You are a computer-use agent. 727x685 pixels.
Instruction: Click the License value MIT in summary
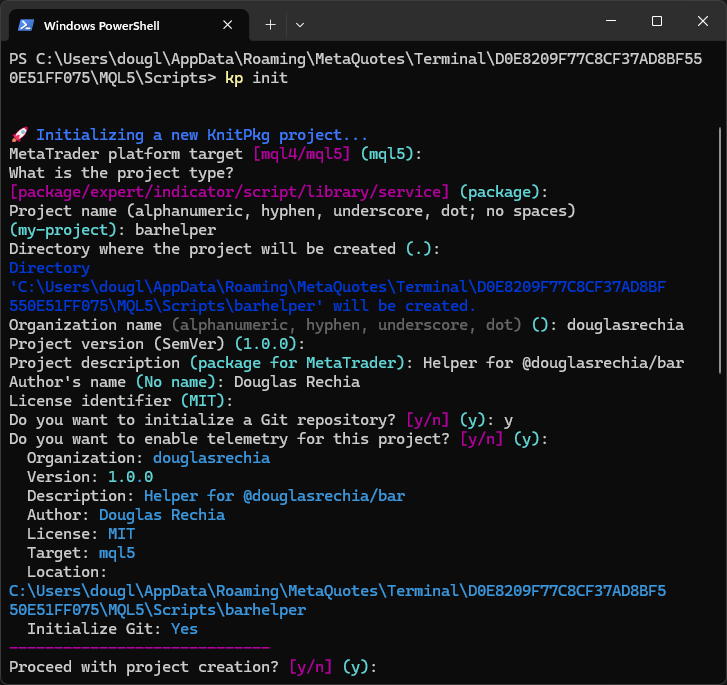121,534
